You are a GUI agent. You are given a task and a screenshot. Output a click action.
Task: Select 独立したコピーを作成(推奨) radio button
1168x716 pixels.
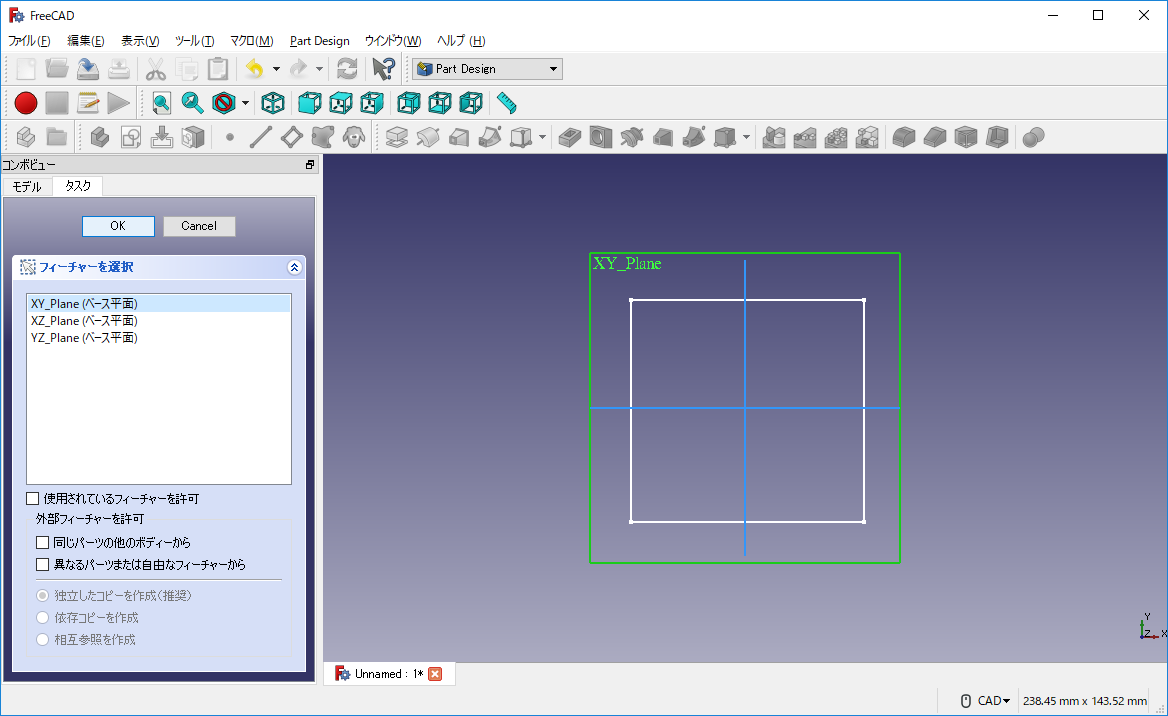click(x=42, y=595)
